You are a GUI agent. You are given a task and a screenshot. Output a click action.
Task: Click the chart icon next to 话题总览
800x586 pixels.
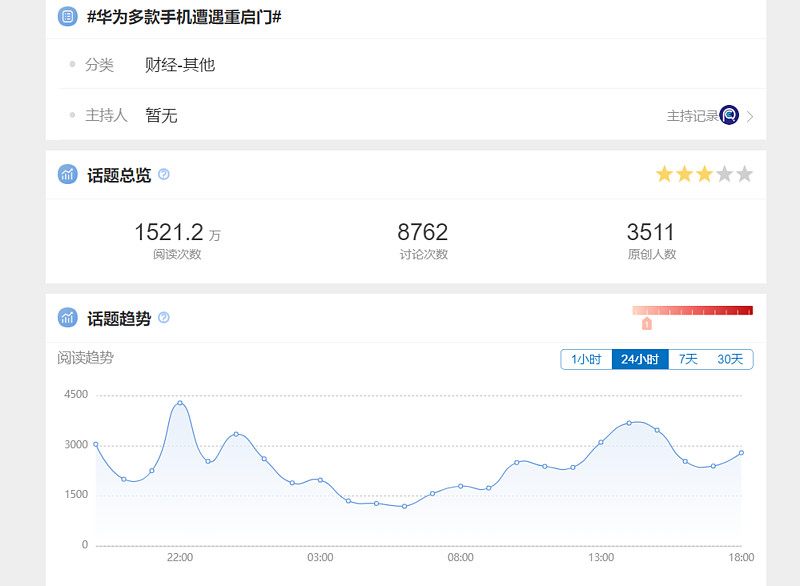[x=67, y=174]
